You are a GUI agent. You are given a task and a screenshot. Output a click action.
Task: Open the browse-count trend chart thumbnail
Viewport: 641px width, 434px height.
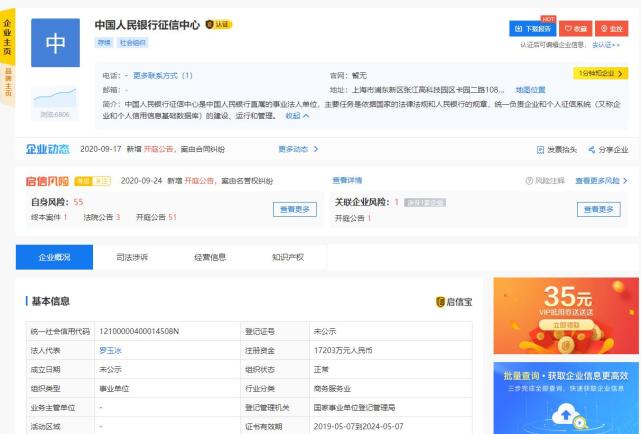pyautogui.click(x=55, y=103)
